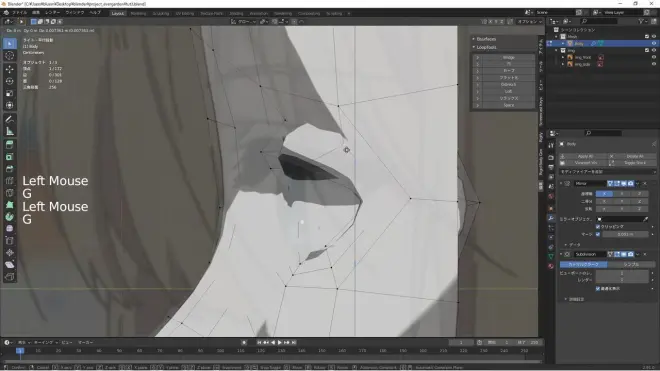This screenshot has width=660, height=371.
Task: Toggle visibility eye of img_front object
Action: point(654,57)
